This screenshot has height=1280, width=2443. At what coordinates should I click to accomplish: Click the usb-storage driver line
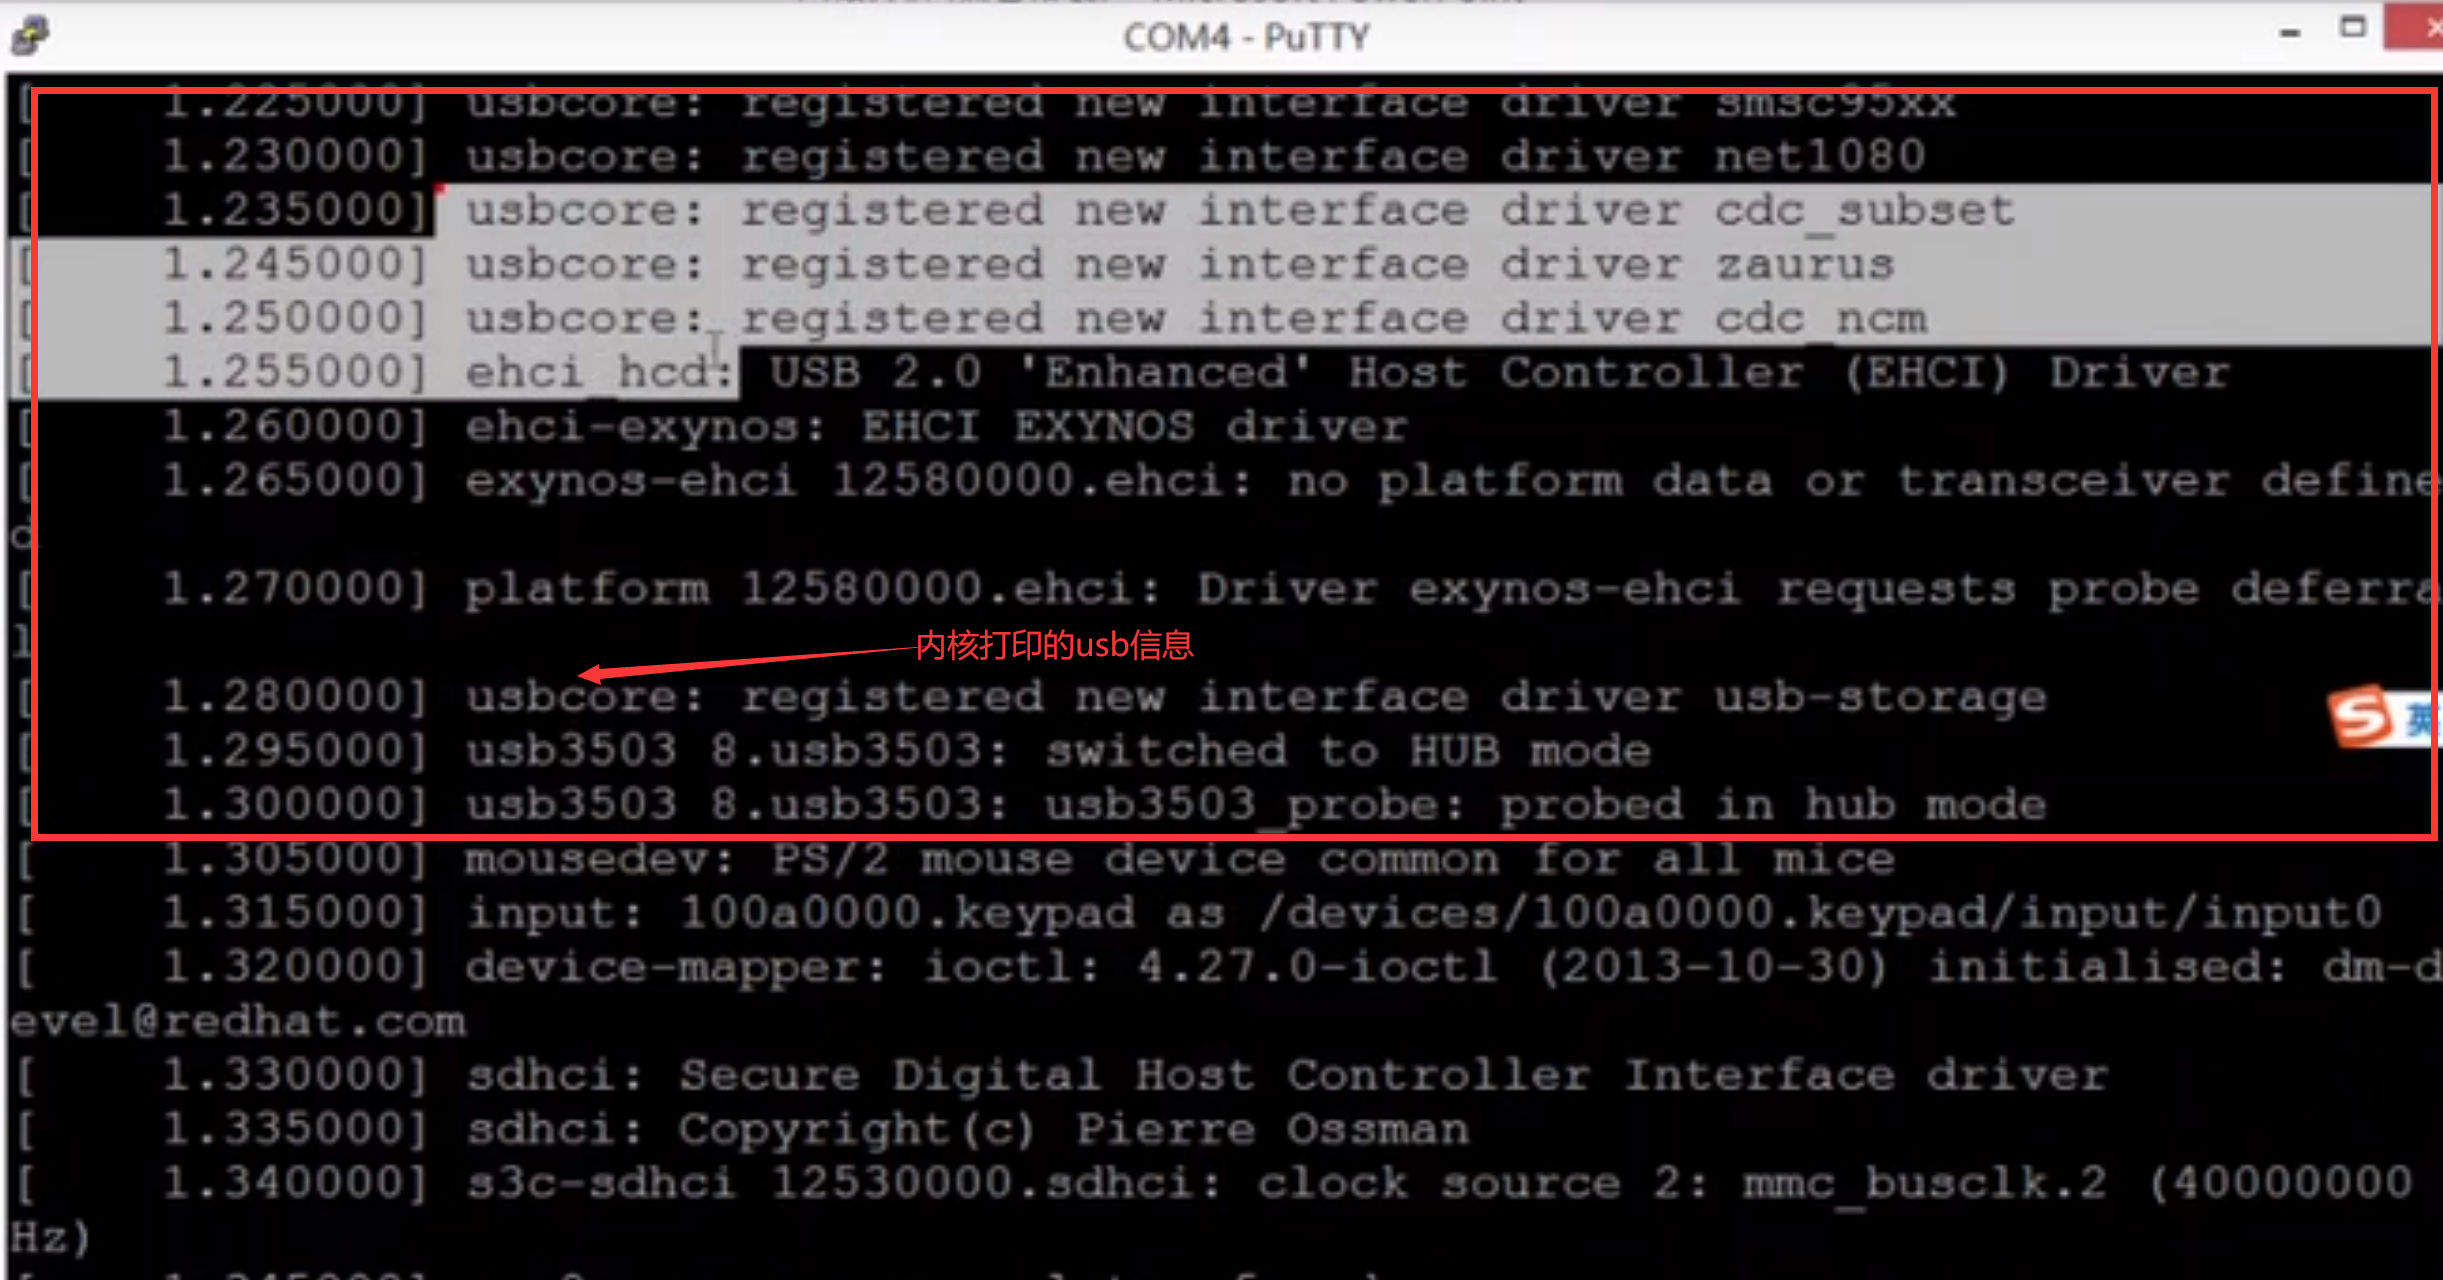1880,697
